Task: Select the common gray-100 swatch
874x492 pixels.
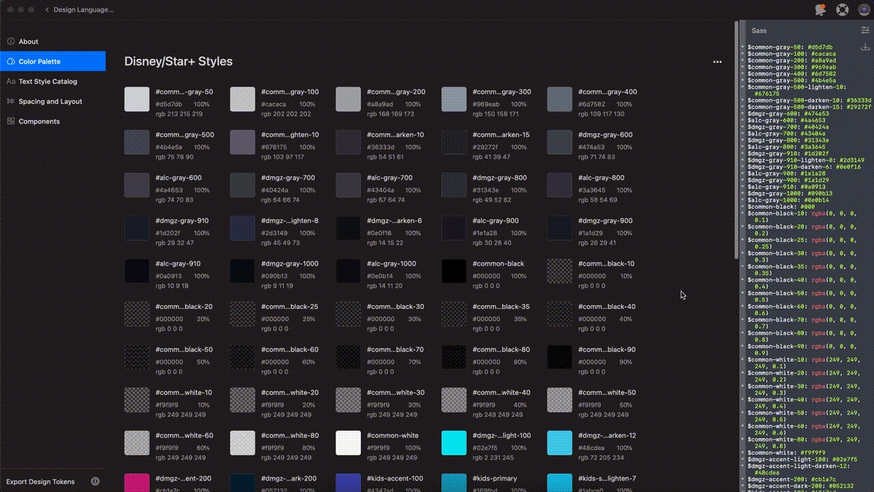Action: (242, 99)
